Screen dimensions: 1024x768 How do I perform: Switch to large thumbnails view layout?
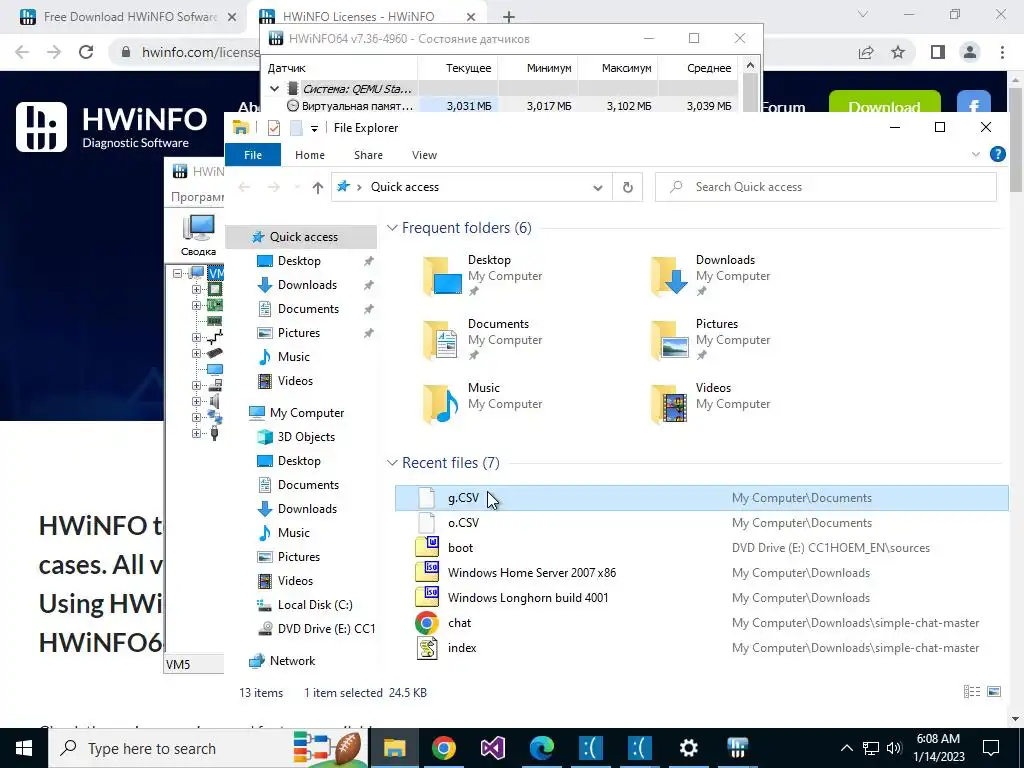click(994, 692)
